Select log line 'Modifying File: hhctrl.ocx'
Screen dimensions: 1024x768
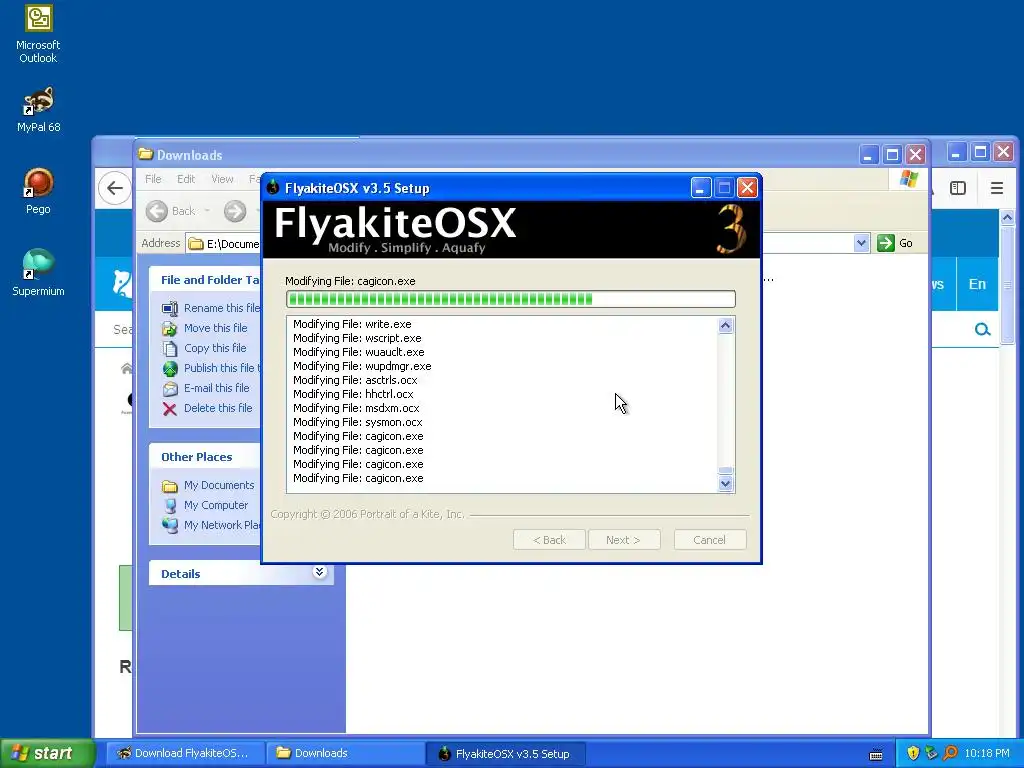(x=353, y=394)
